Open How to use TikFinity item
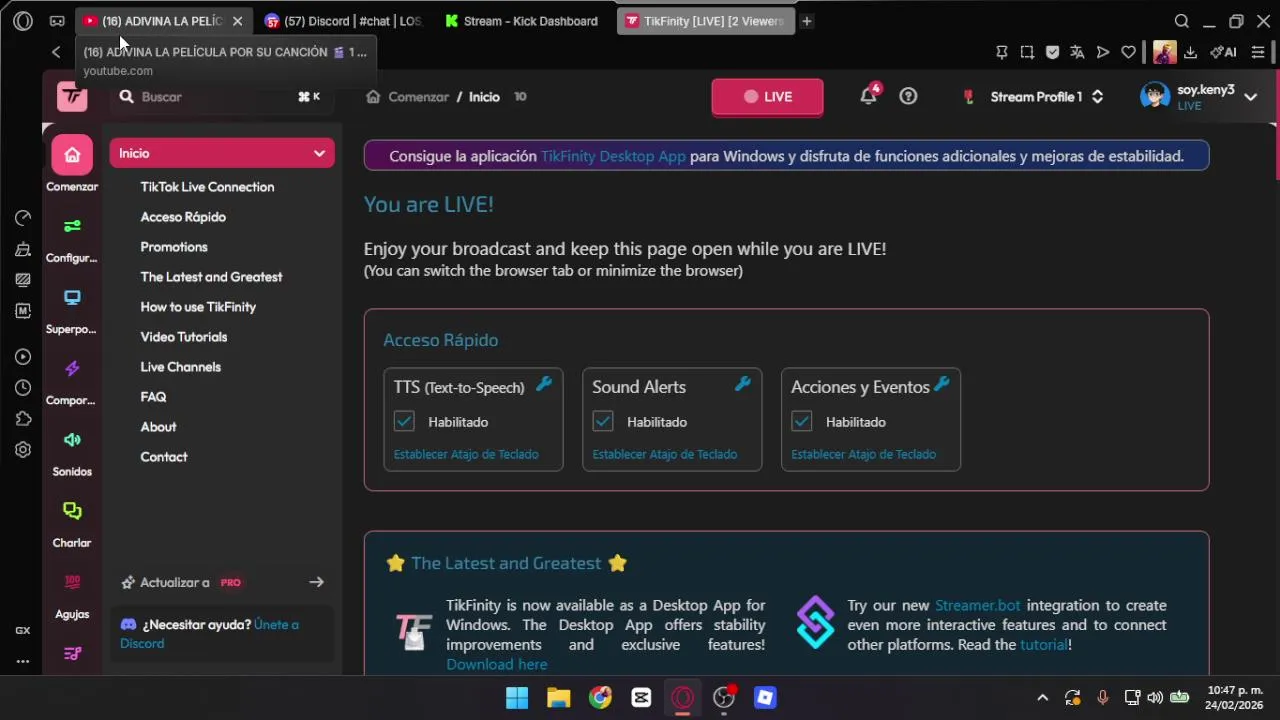Image resolution: width=1280 pixels, height=720 pixels. click(198, 307)
